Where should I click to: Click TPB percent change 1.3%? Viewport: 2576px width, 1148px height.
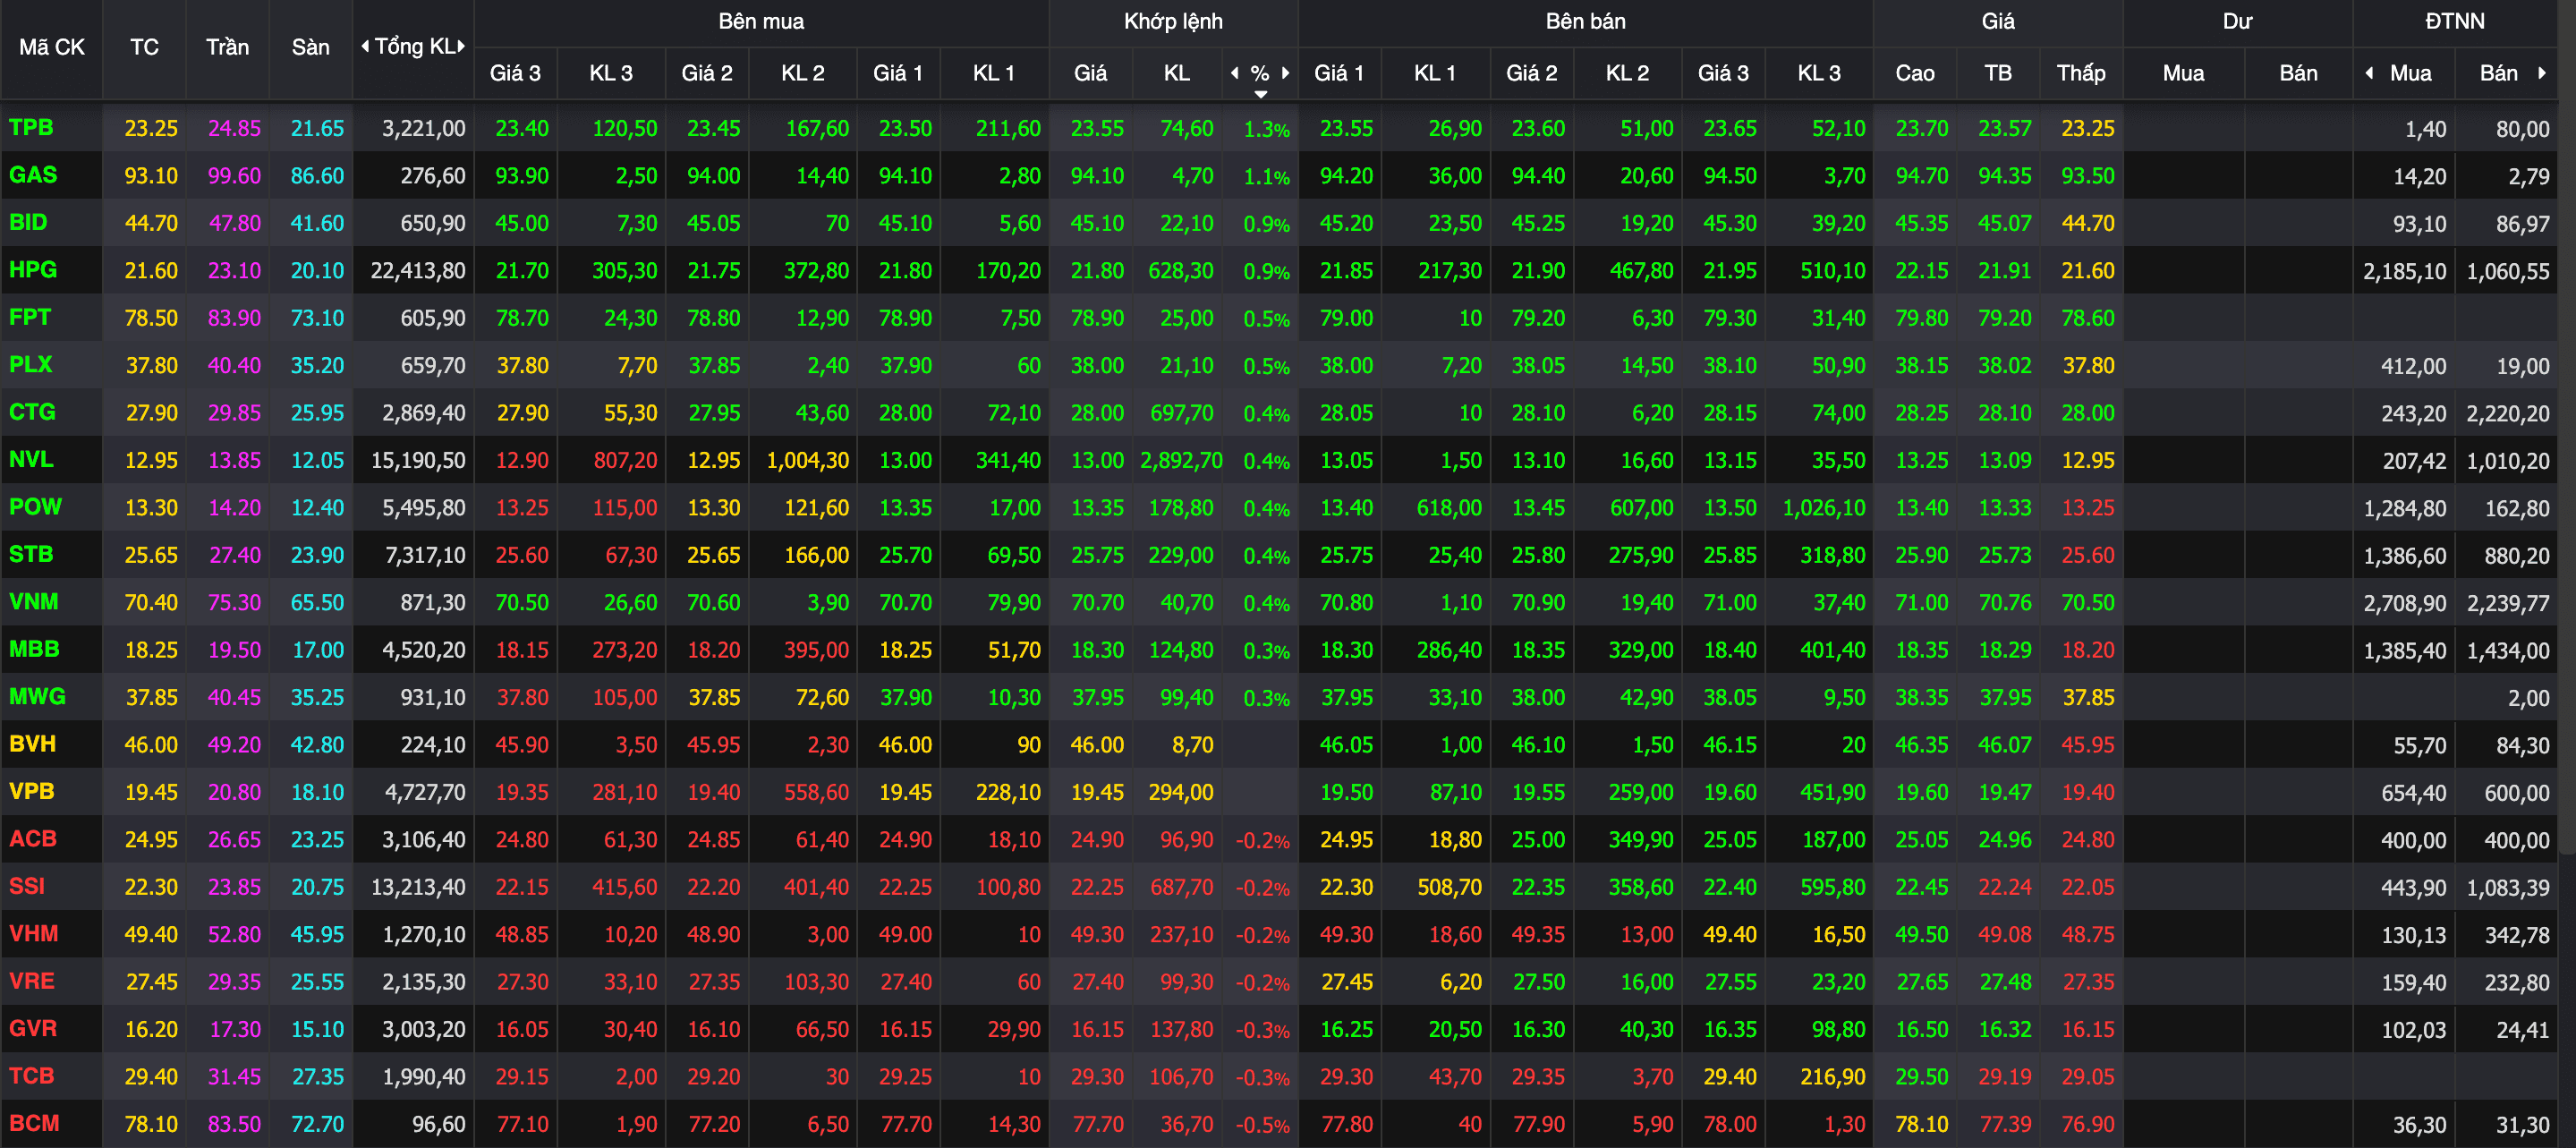pos(1266,129)
